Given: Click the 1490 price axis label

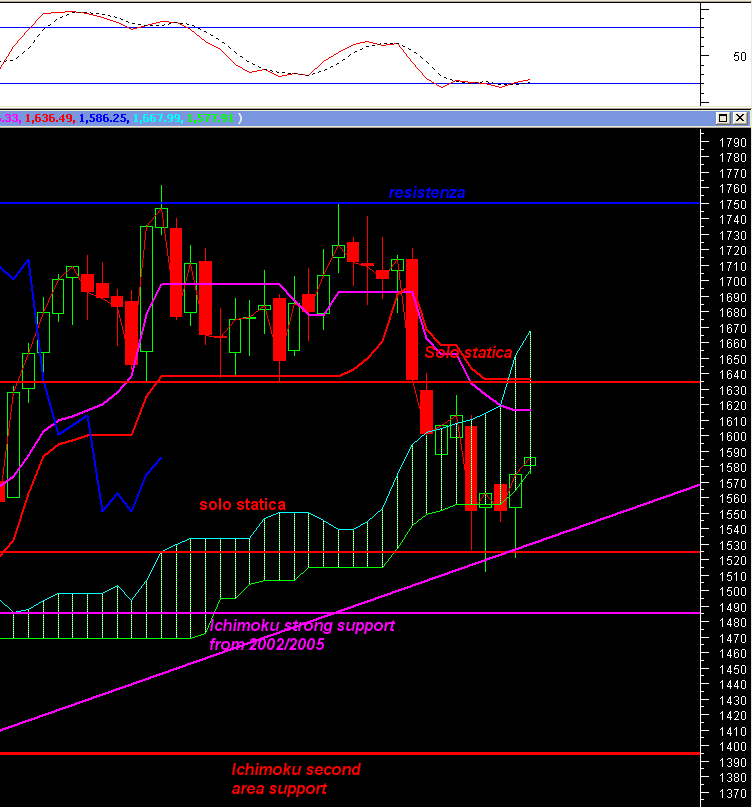Looking at the screenshot, I should [x=732, y=607].
